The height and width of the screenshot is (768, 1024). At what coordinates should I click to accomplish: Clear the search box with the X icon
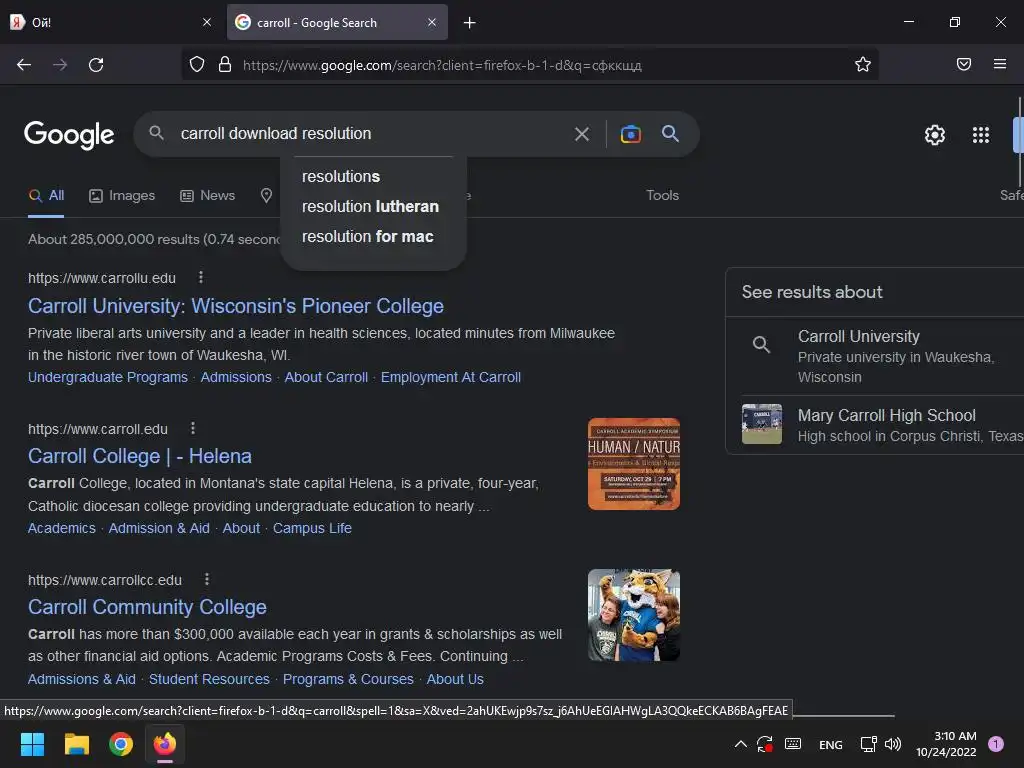581,134
